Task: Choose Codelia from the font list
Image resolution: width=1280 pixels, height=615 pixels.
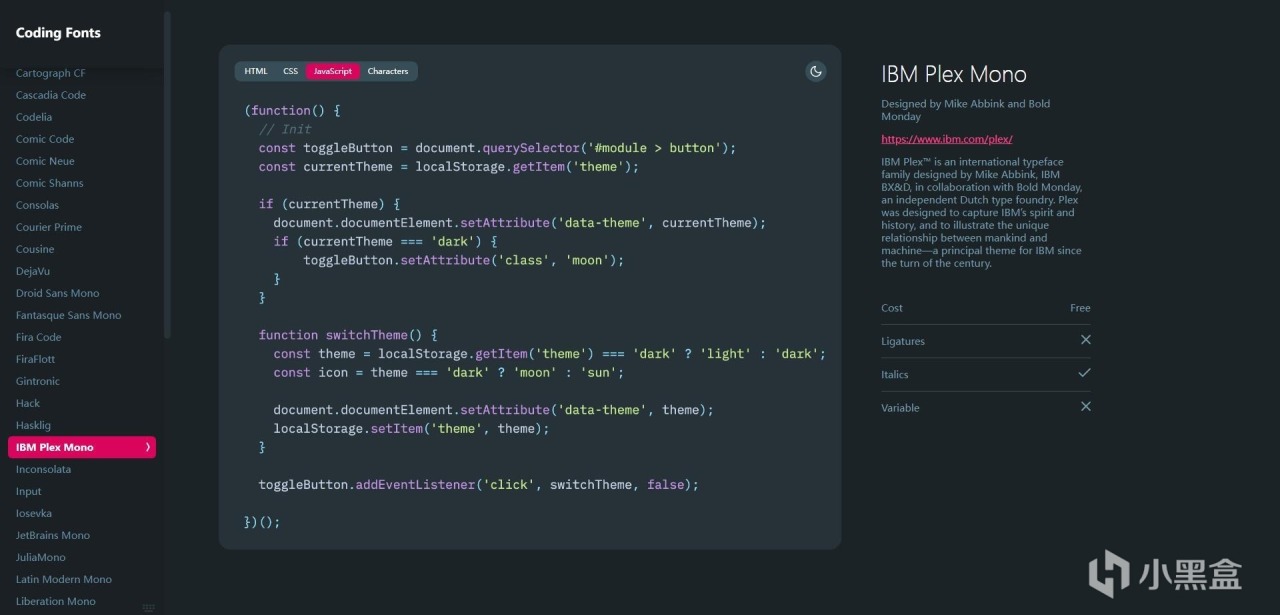Action: click(x=34, y=117)
